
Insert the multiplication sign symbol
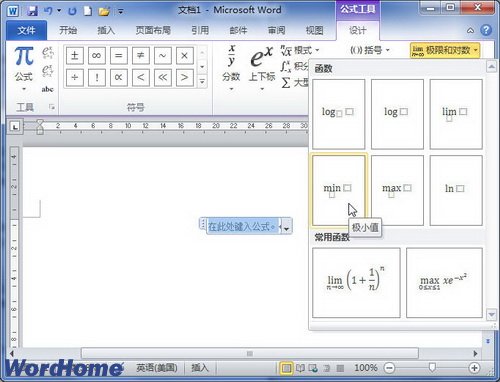[x=184, y=55]
